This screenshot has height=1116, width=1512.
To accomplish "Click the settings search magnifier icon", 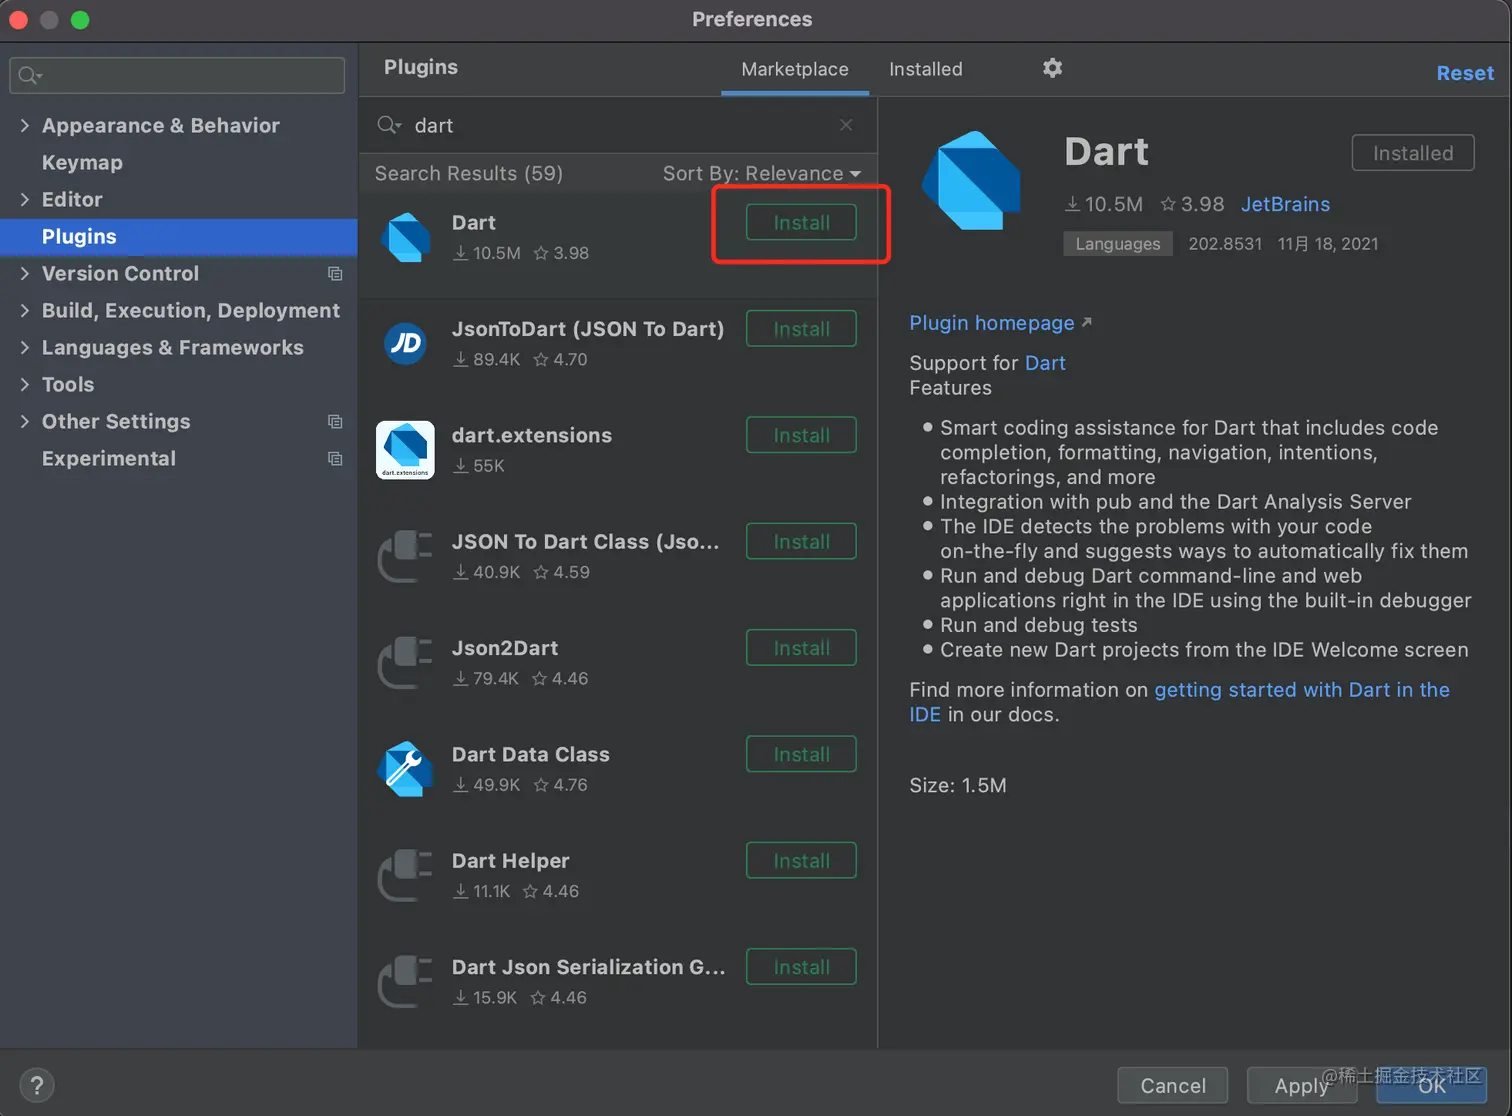I will click(30, 75).
